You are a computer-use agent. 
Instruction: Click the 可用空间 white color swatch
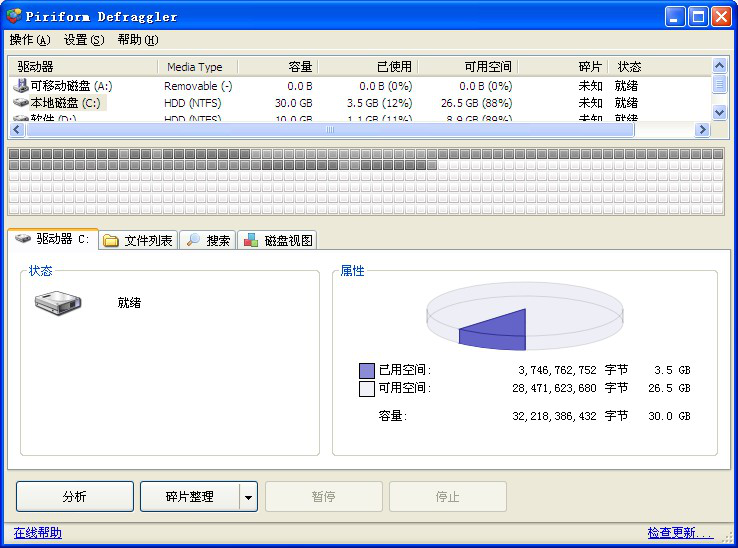click(367, 389)
